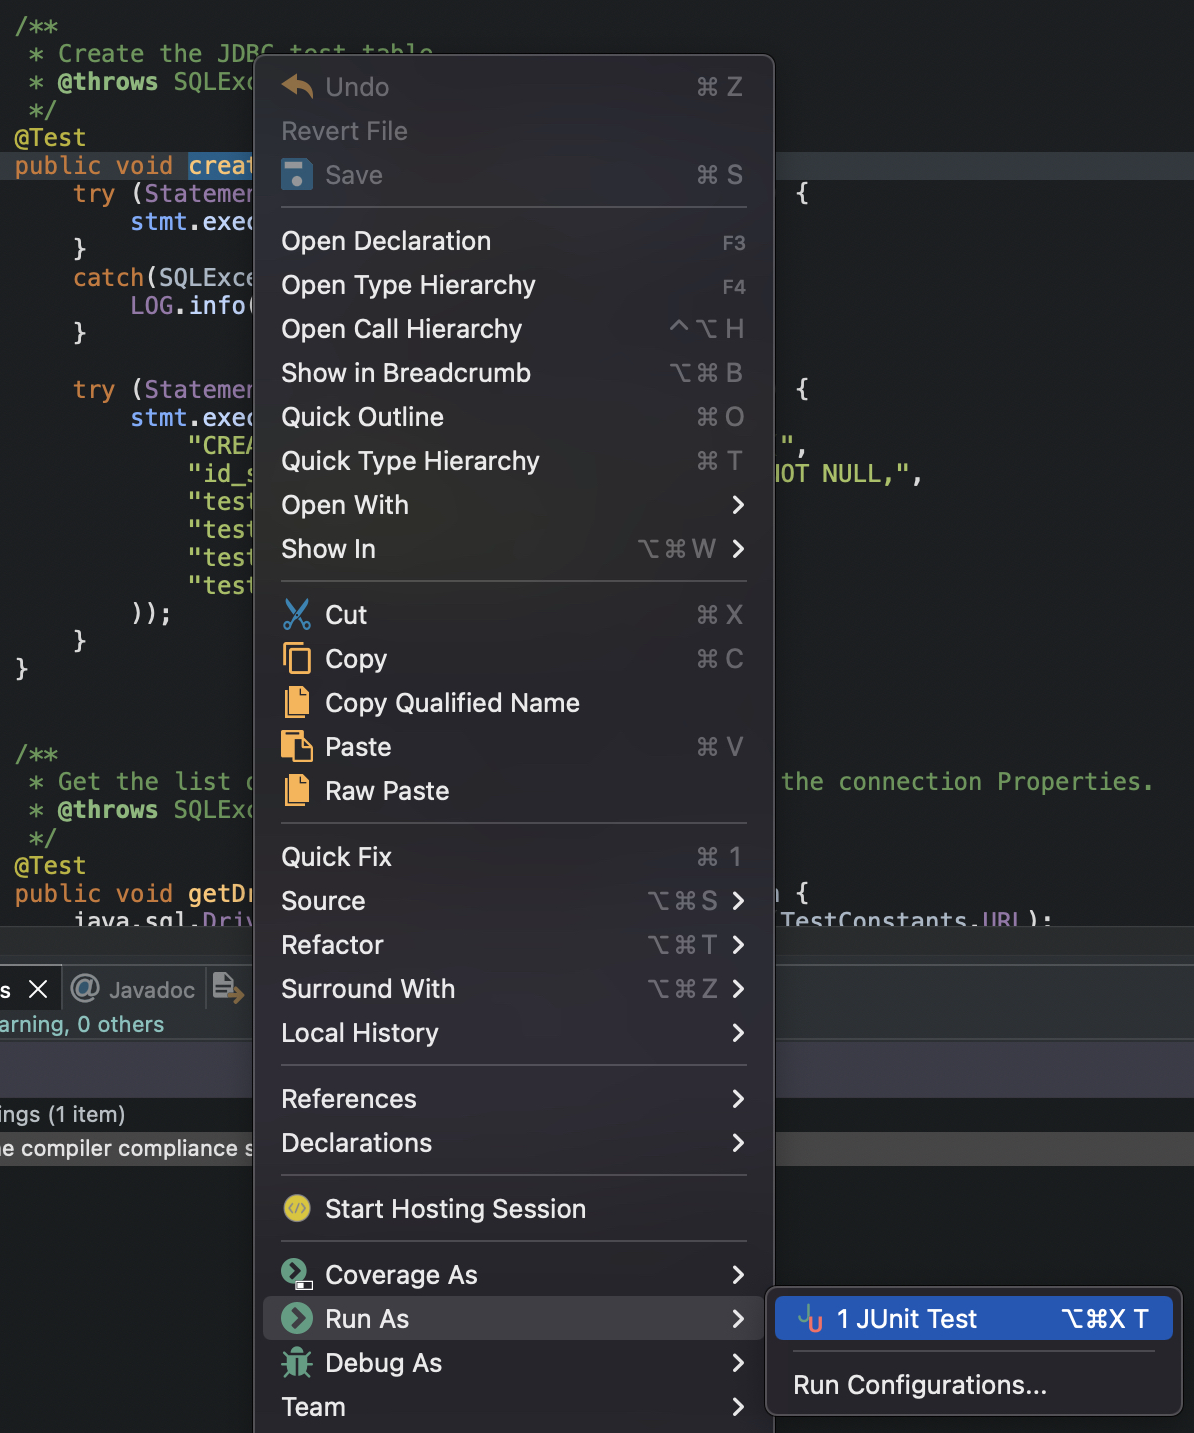Click the Debug As bug icon
The width and height of the screenshot is (1194, 1433).
pos(297,1362)
